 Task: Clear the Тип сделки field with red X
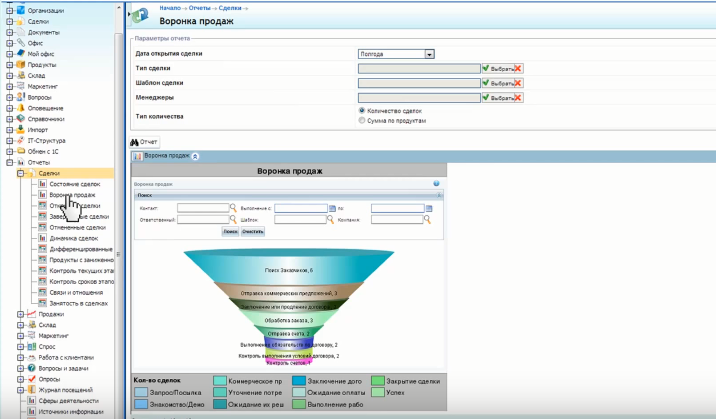518,68
